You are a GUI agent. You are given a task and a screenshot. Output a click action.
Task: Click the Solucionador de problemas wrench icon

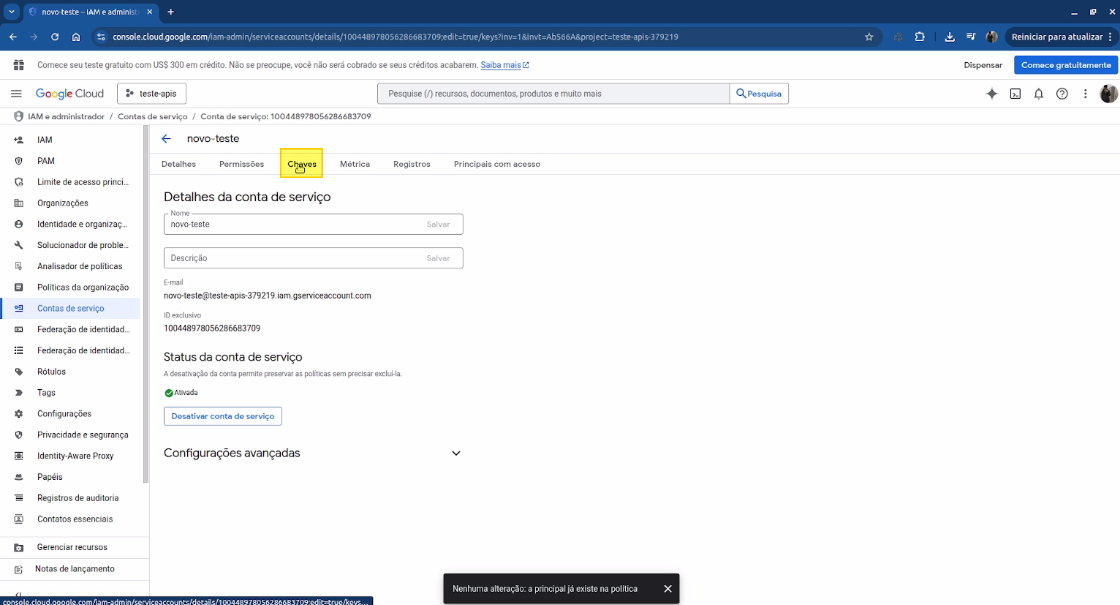pyautogui.click(x=19, y=245)
